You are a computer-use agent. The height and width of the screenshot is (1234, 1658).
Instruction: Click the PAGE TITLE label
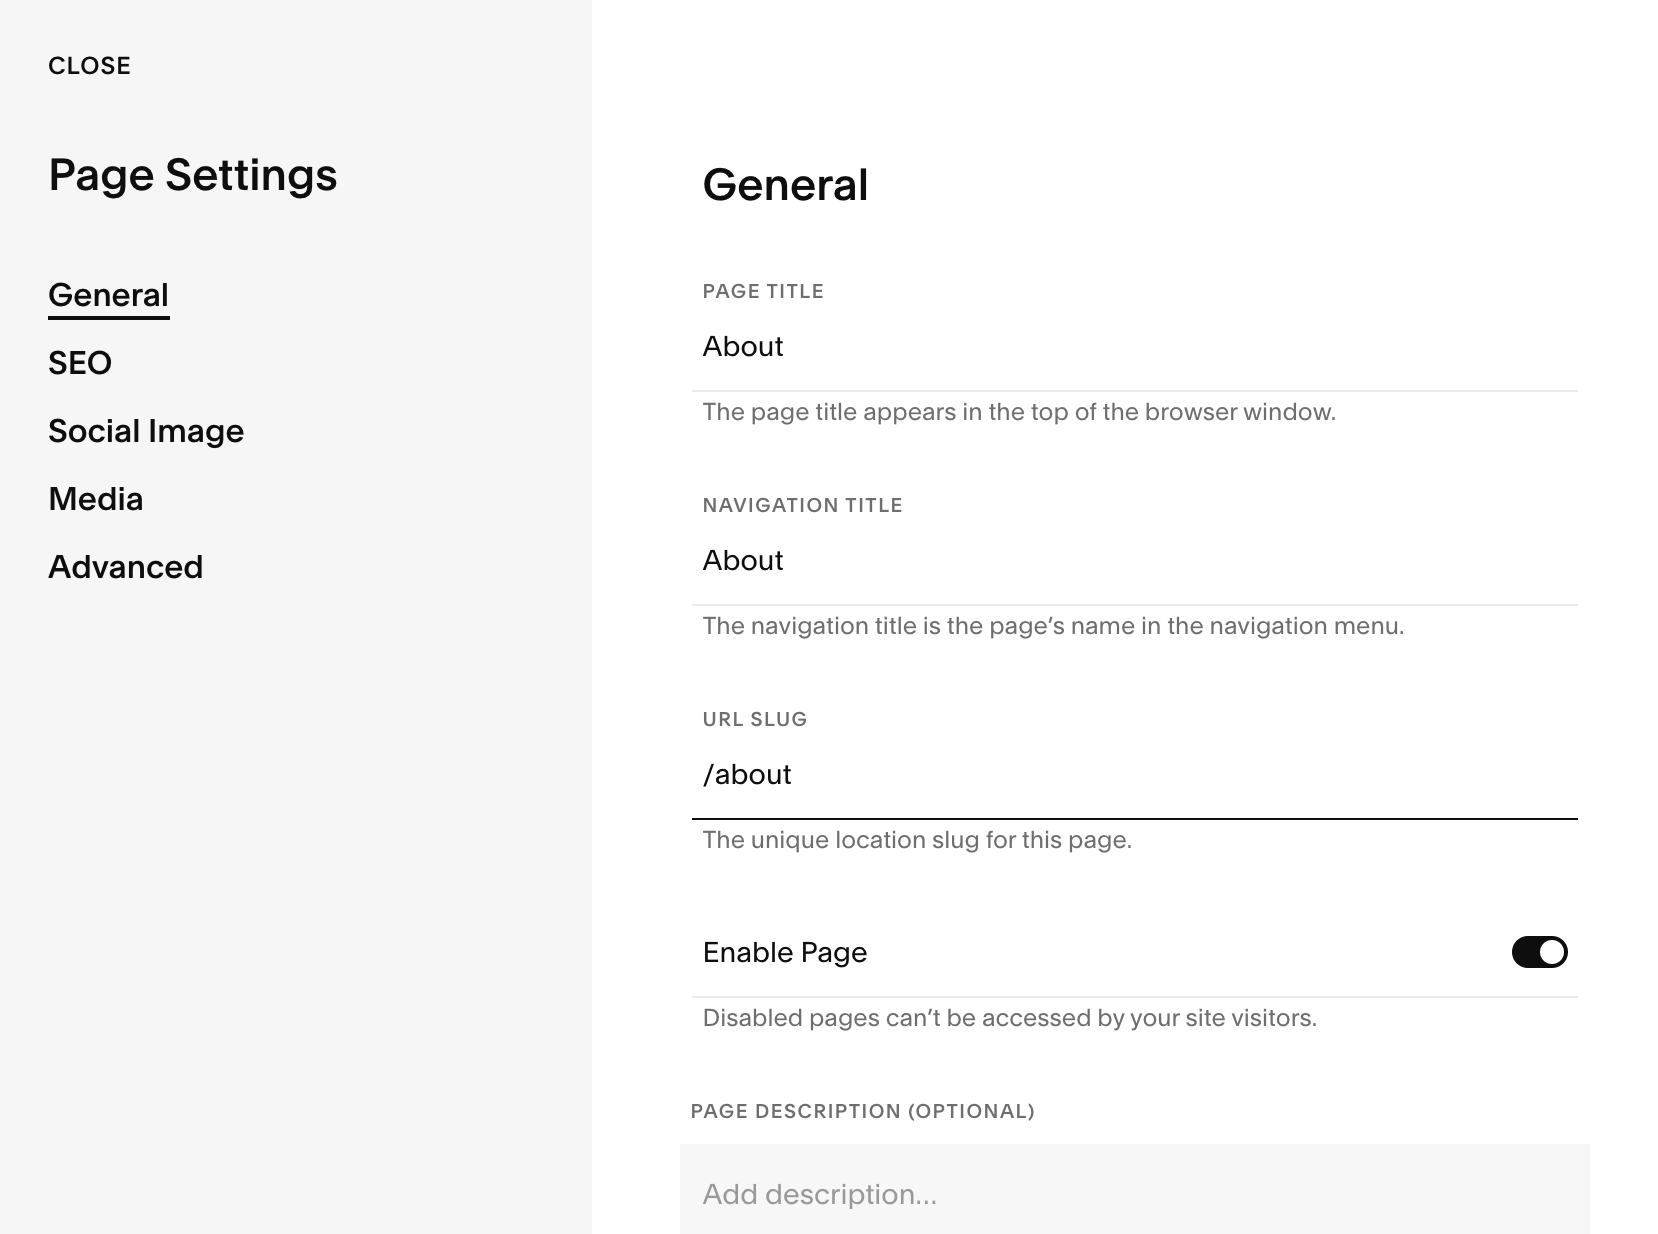coord(763,291)
